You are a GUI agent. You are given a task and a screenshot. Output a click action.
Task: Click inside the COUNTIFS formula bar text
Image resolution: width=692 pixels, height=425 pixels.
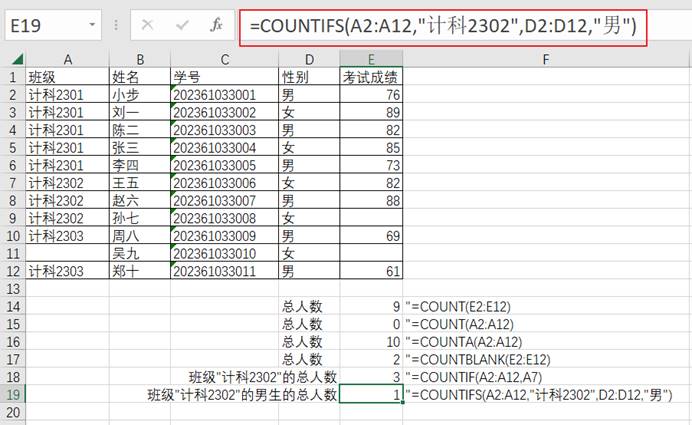(440, 26)
